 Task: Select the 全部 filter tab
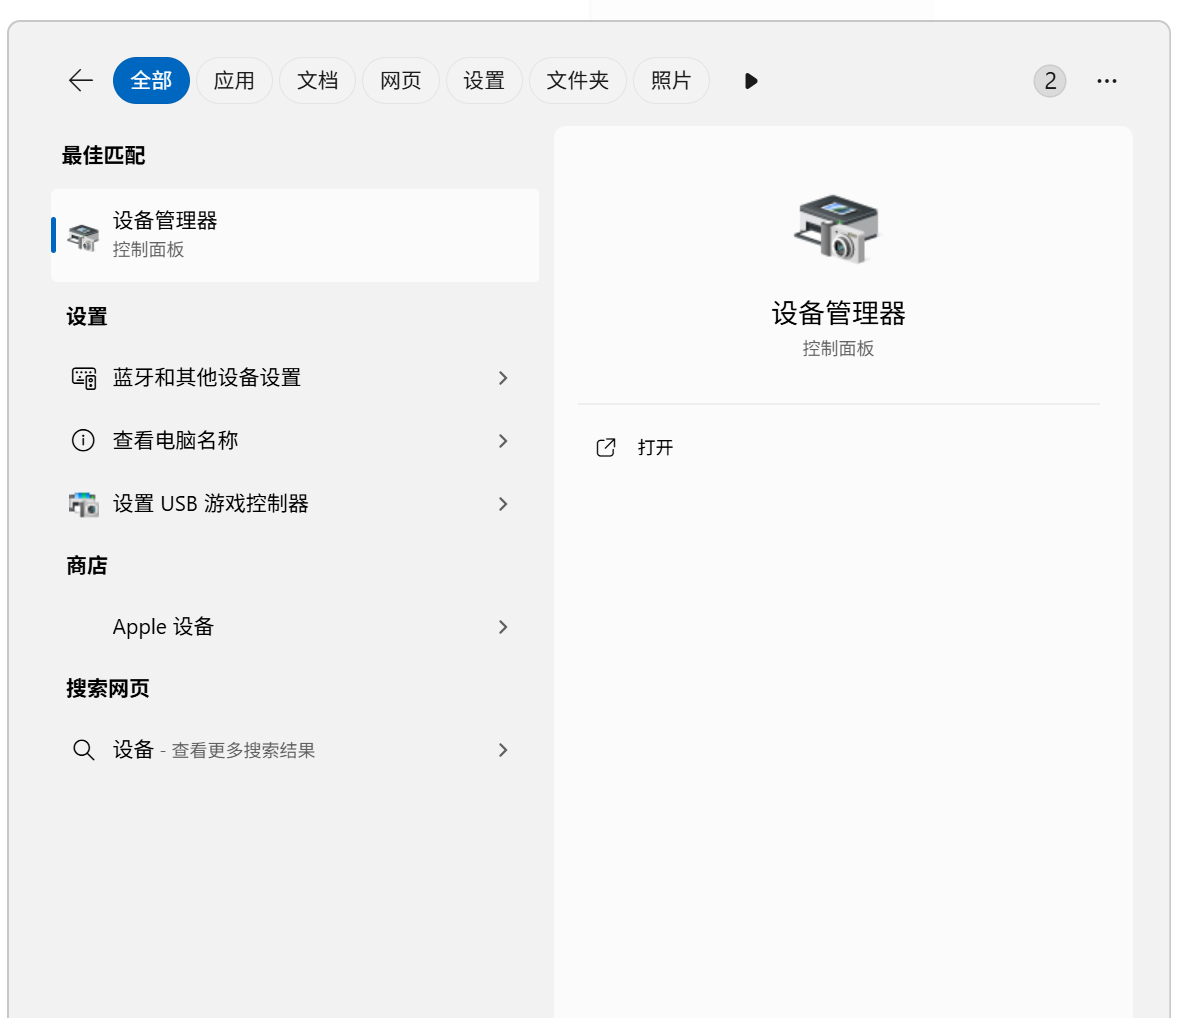[151, 80]
